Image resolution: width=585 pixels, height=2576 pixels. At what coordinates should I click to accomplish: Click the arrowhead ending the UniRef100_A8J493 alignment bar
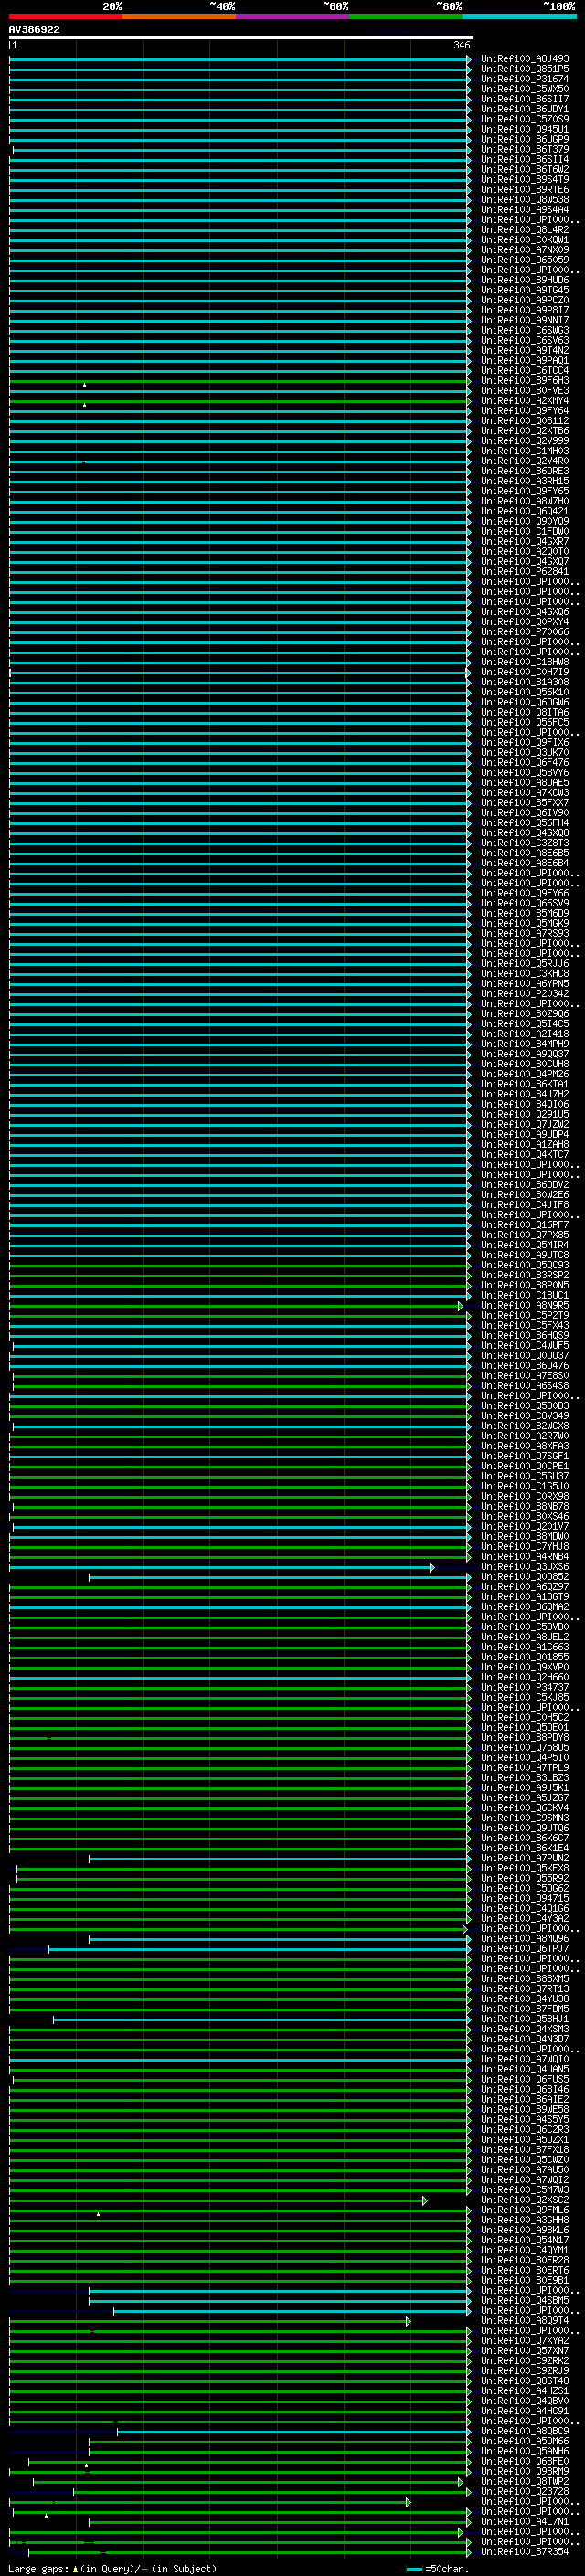(x=468, y=60)
